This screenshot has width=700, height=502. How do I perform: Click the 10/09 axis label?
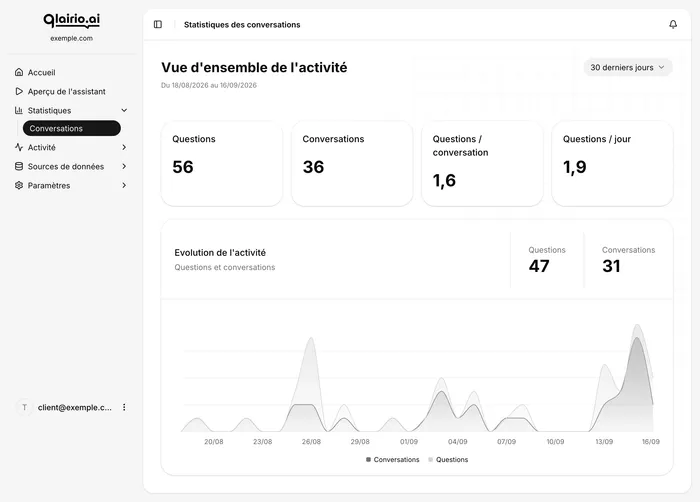coord(555,442)
